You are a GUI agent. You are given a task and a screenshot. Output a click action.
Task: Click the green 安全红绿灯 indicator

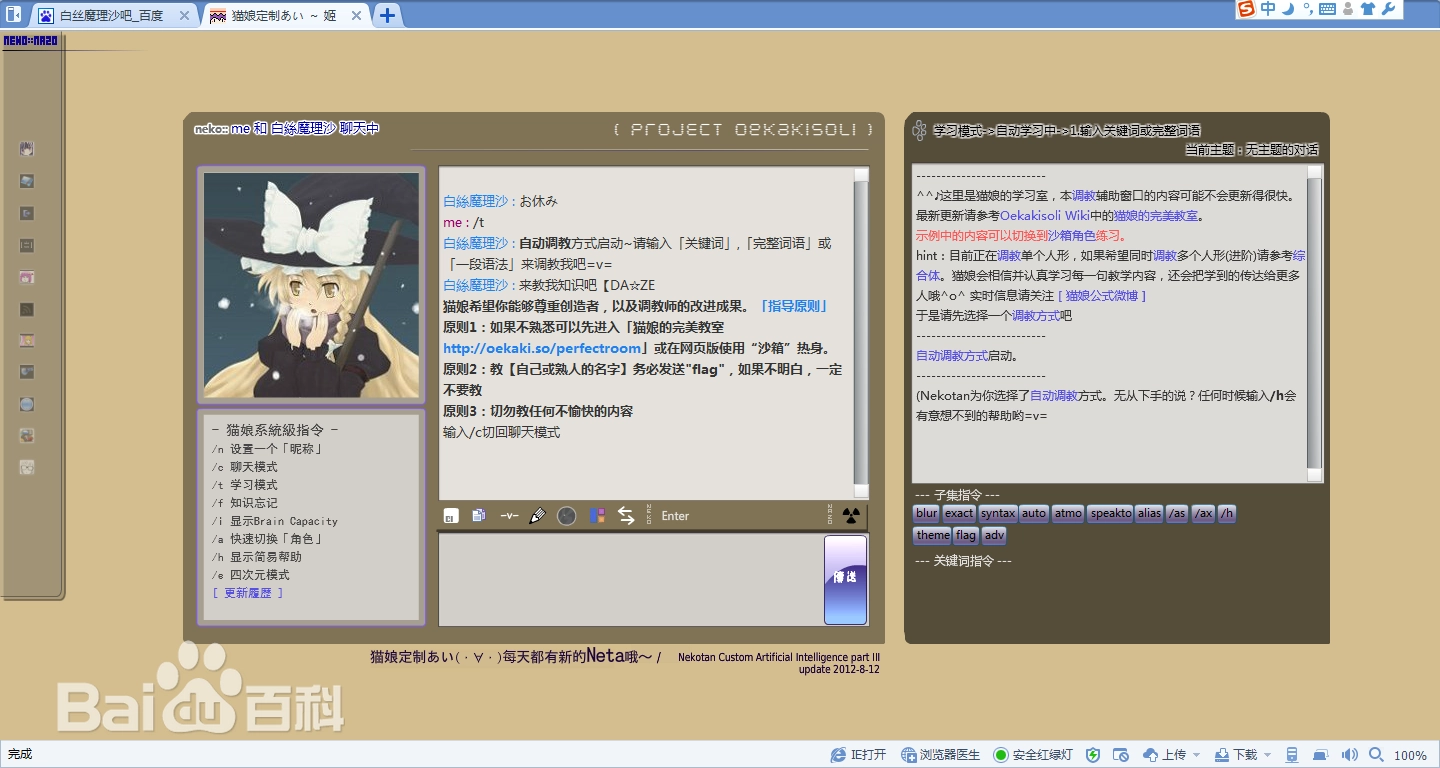[x=1033, y=755]
